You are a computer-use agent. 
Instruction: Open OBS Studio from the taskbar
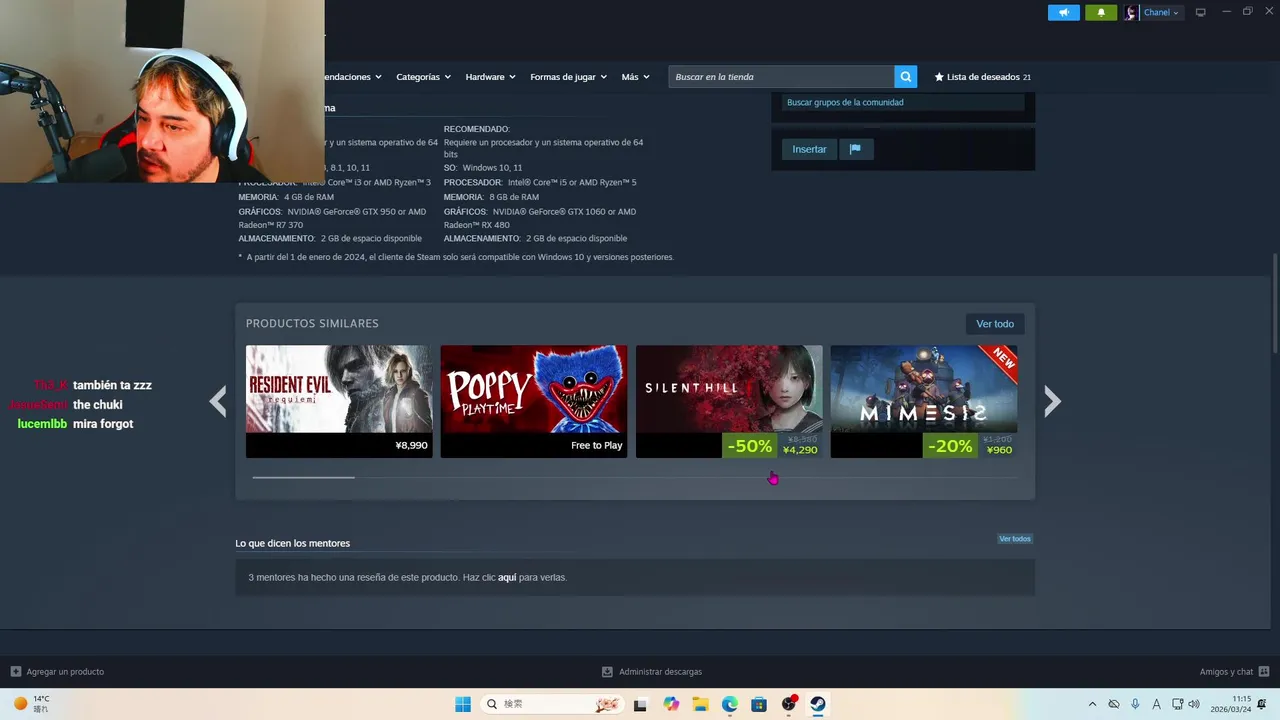(789, 704)
